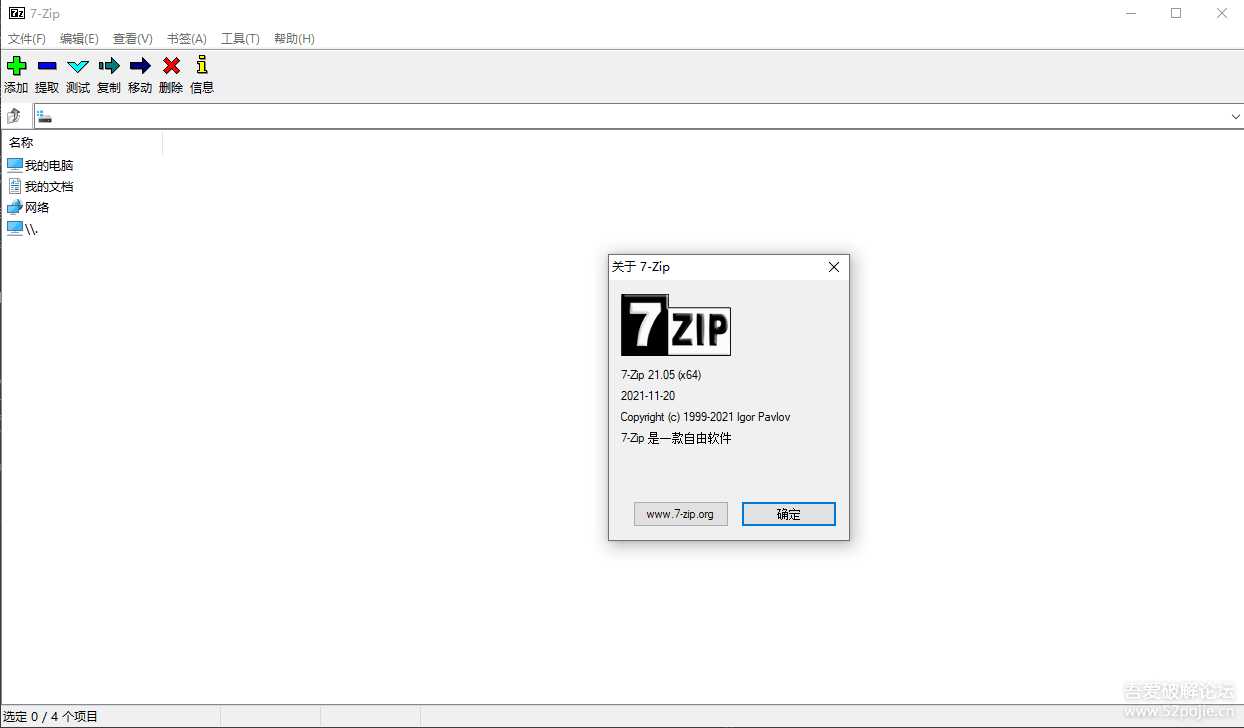The height and width of the screenshot is (728, 1244).
Task: Select the 网络 entry in the sidebar
Action: [x=35, y=207]
